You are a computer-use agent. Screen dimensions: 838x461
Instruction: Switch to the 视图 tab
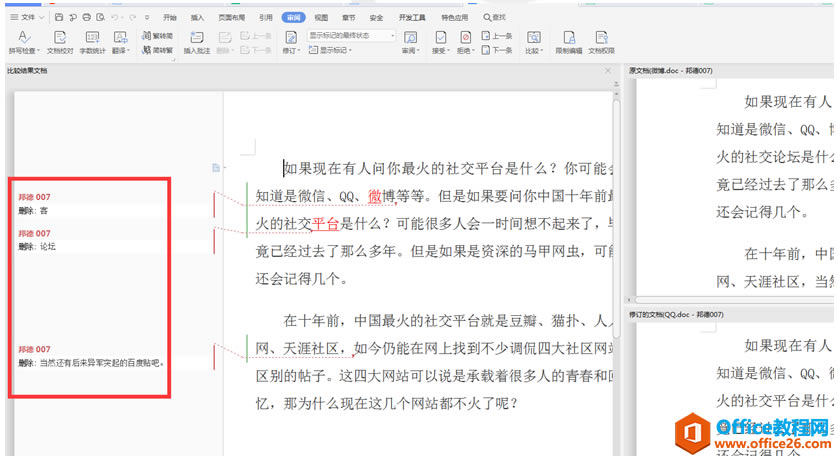pos(321,17)
